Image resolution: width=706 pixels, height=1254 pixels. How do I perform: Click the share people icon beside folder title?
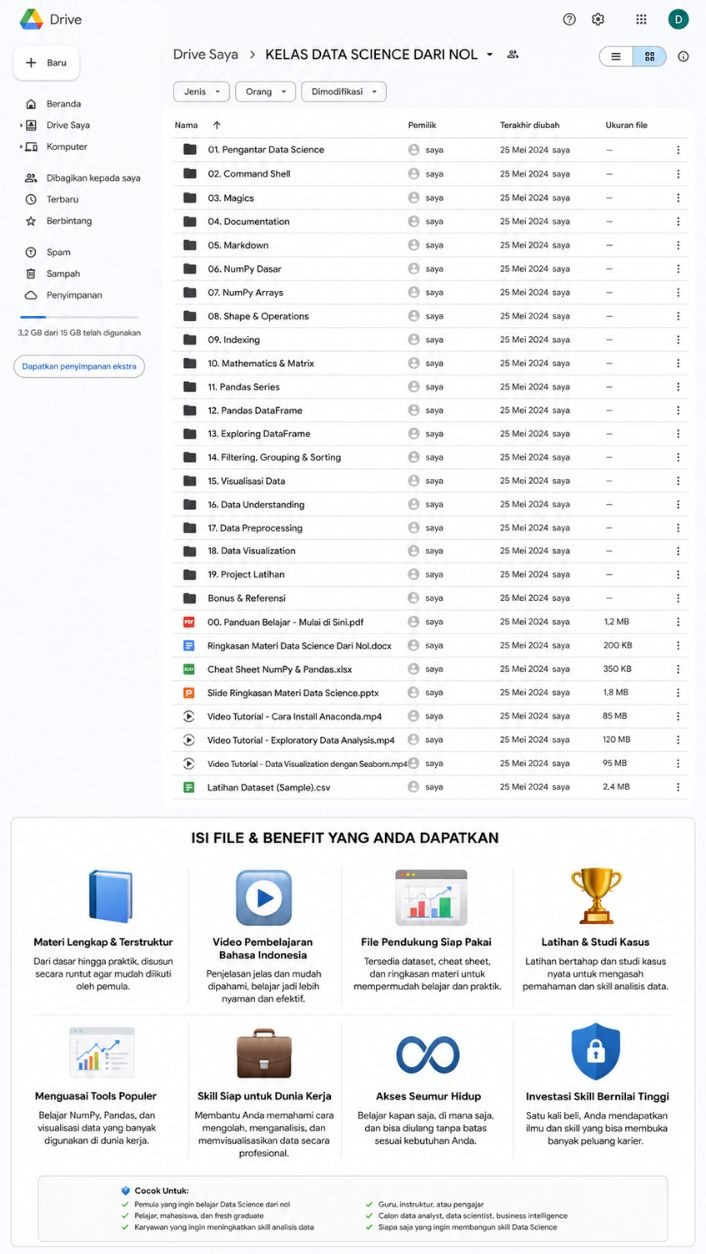[x=513, y=54]
